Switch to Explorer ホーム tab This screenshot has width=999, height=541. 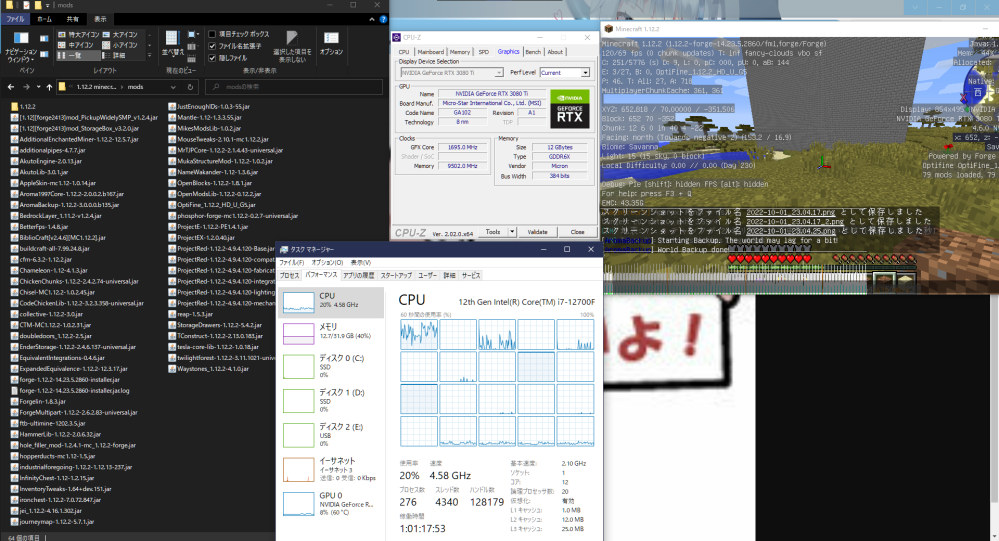[x=45, y=19]
